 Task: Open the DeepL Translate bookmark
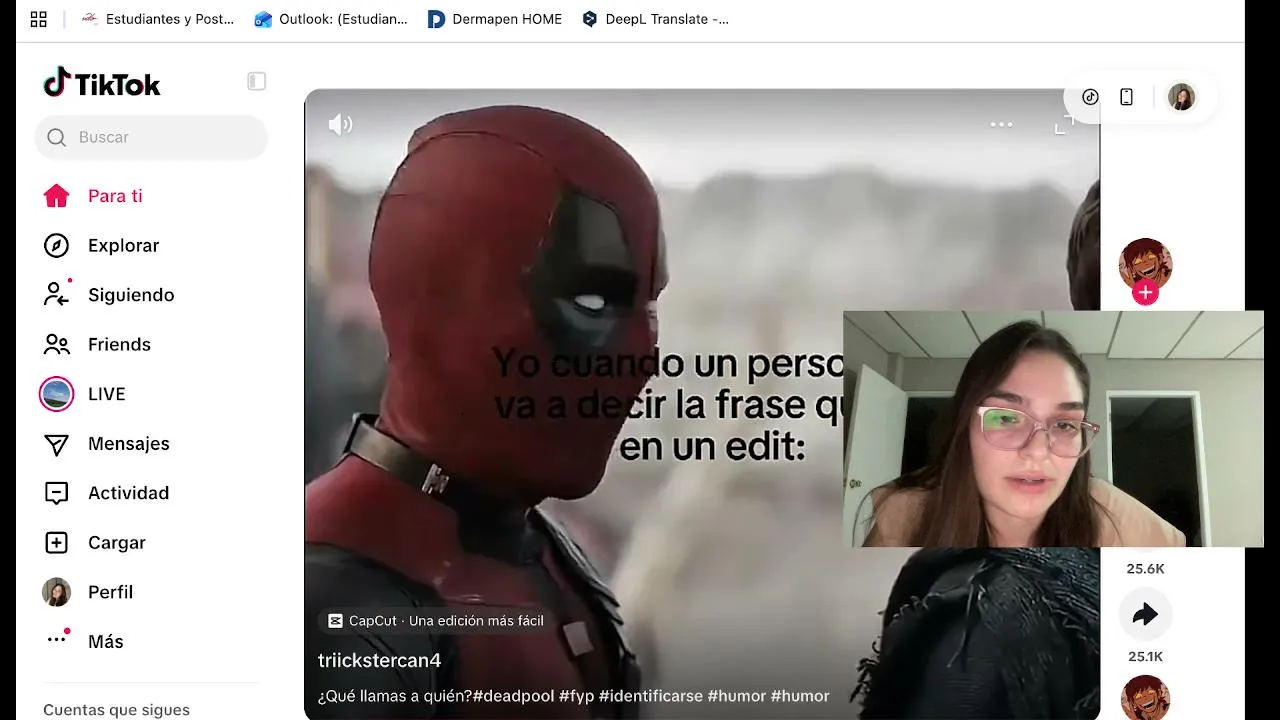click(655, 19)
